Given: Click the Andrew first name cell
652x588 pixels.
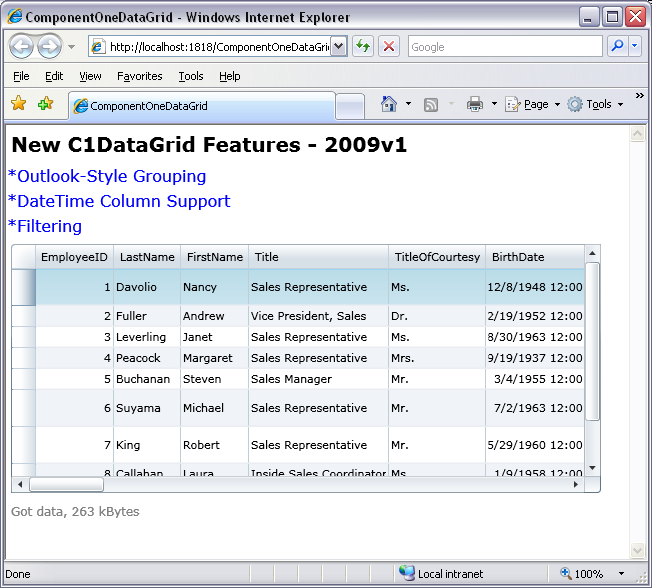Looking at the screenshot, I should [x=215, y=316].
